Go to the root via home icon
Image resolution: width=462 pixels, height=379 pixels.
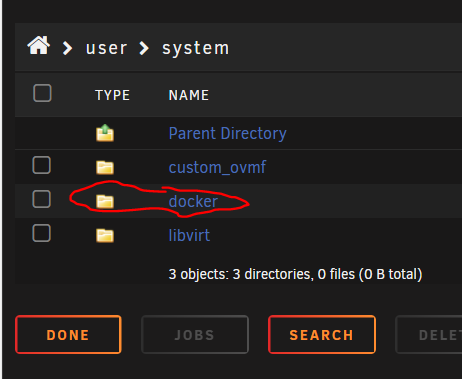point(39,45)
